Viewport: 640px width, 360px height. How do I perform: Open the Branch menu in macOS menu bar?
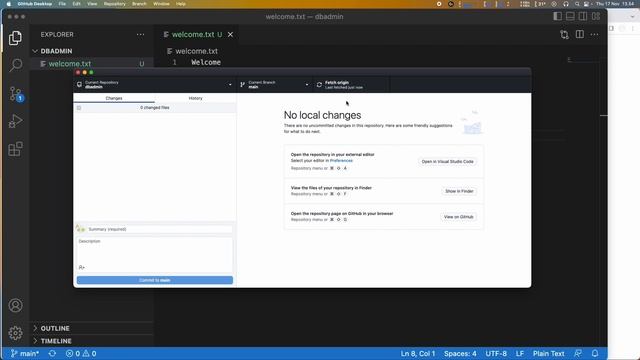[139, 4]
